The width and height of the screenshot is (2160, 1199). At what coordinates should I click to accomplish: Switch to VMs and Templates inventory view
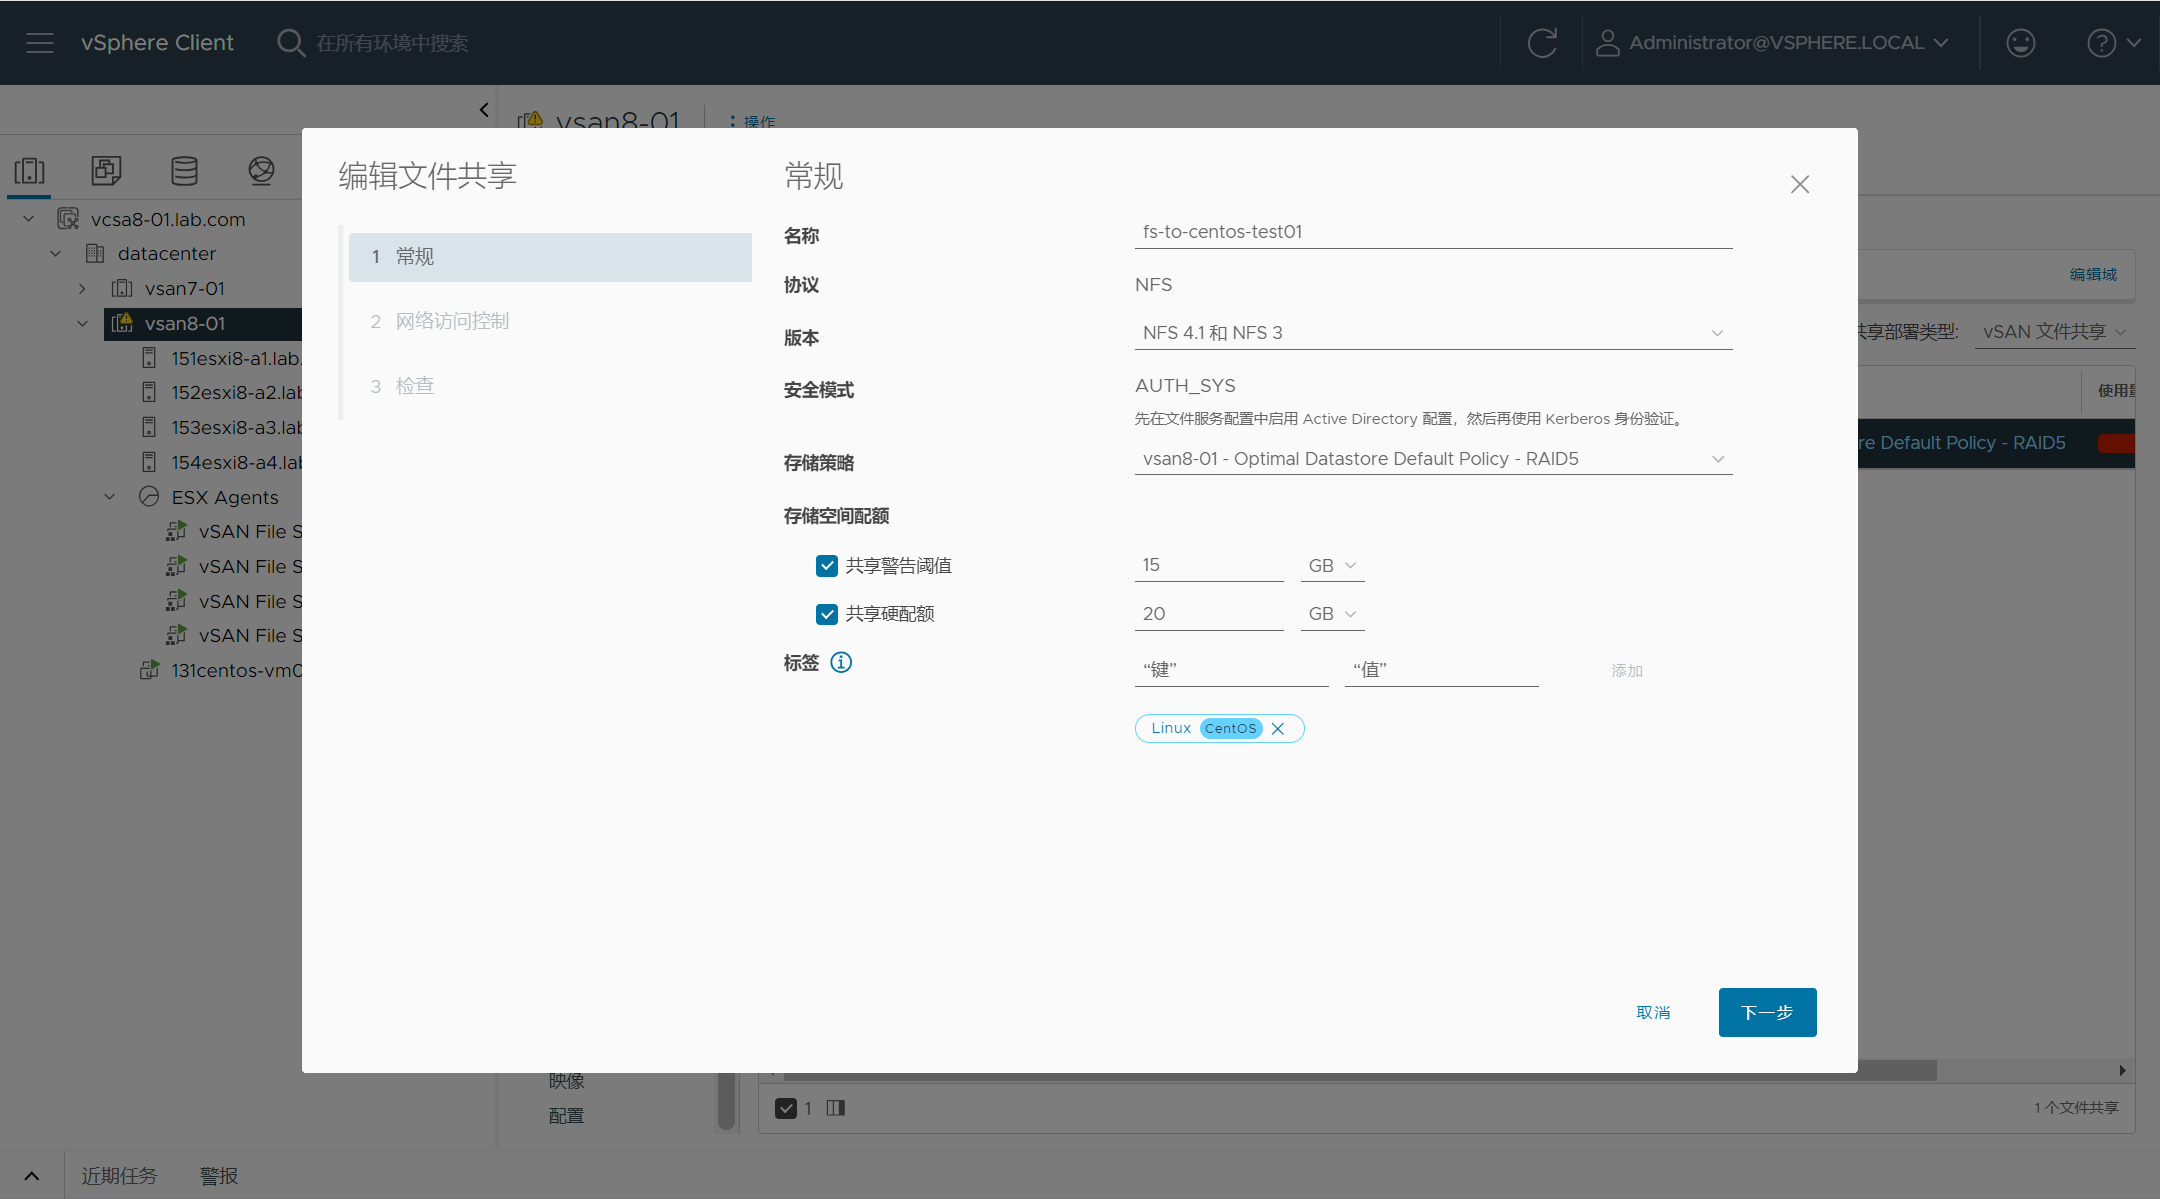click(x=107, y=171)
